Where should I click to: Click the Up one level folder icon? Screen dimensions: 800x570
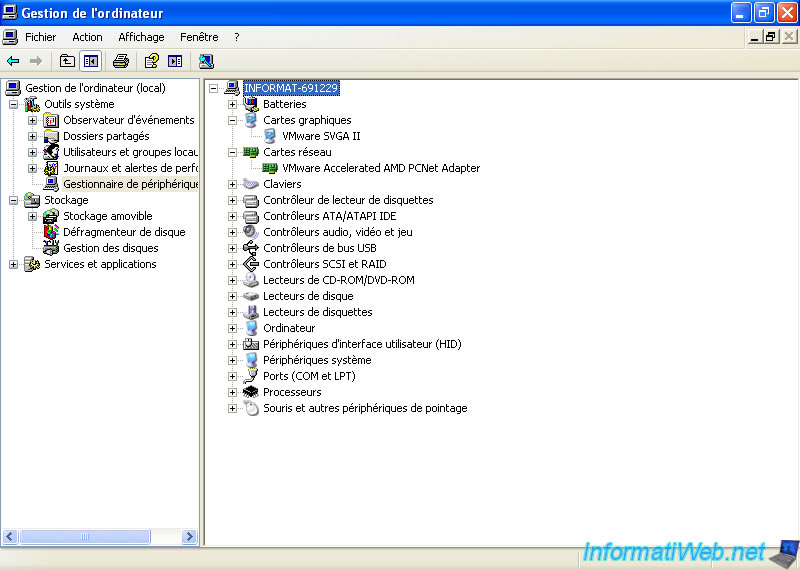pos(67,61)
